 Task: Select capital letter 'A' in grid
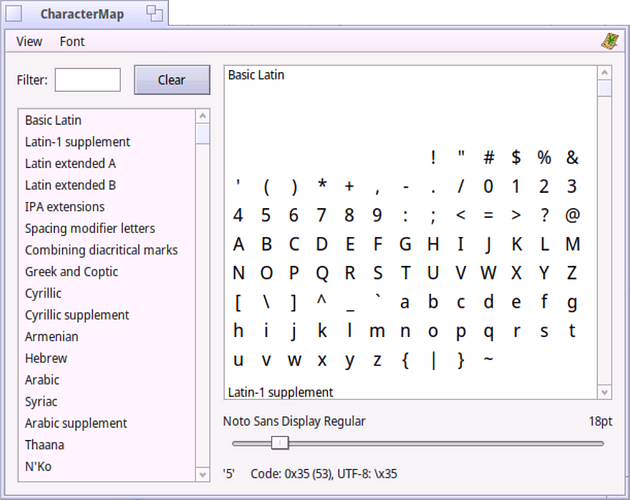[x=238, y=244]
